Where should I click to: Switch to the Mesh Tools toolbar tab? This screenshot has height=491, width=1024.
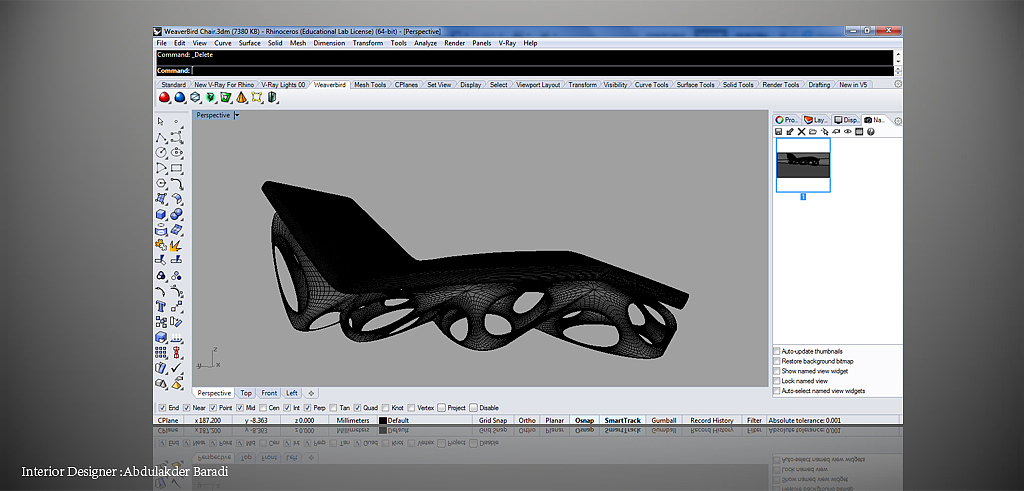(x=369, y=85)
